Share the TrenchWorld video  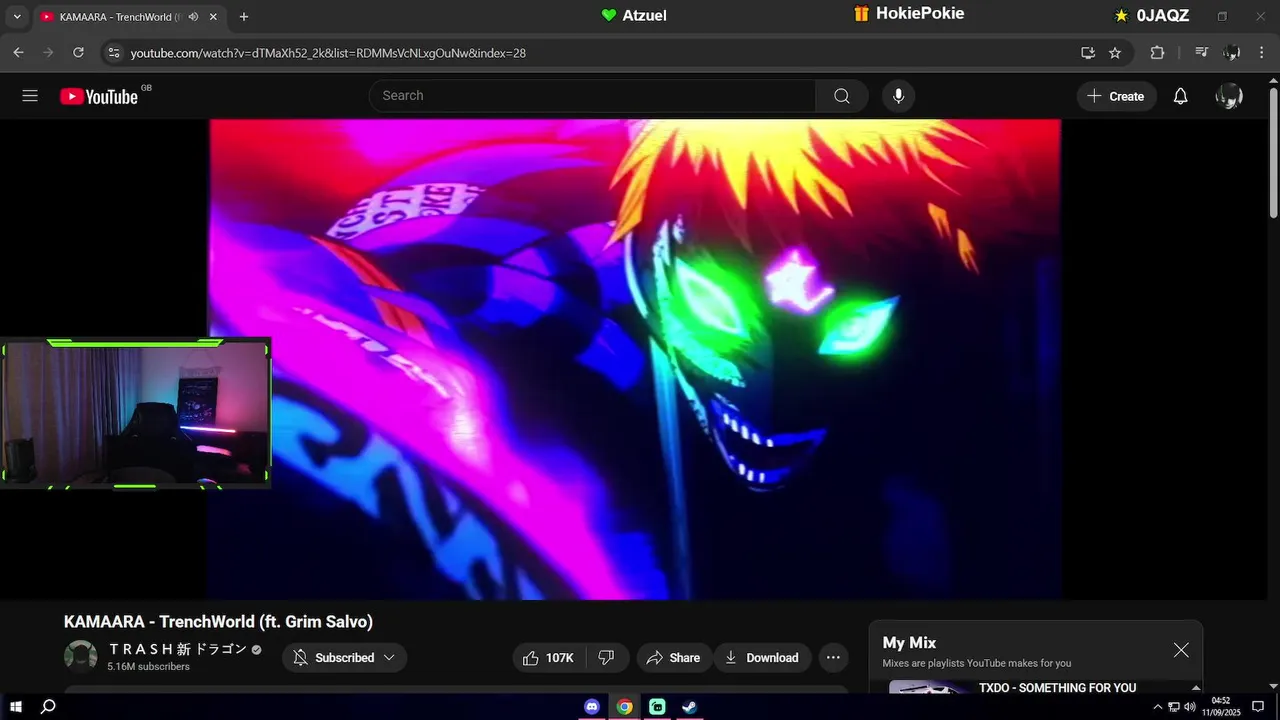(x=674, y=657)
